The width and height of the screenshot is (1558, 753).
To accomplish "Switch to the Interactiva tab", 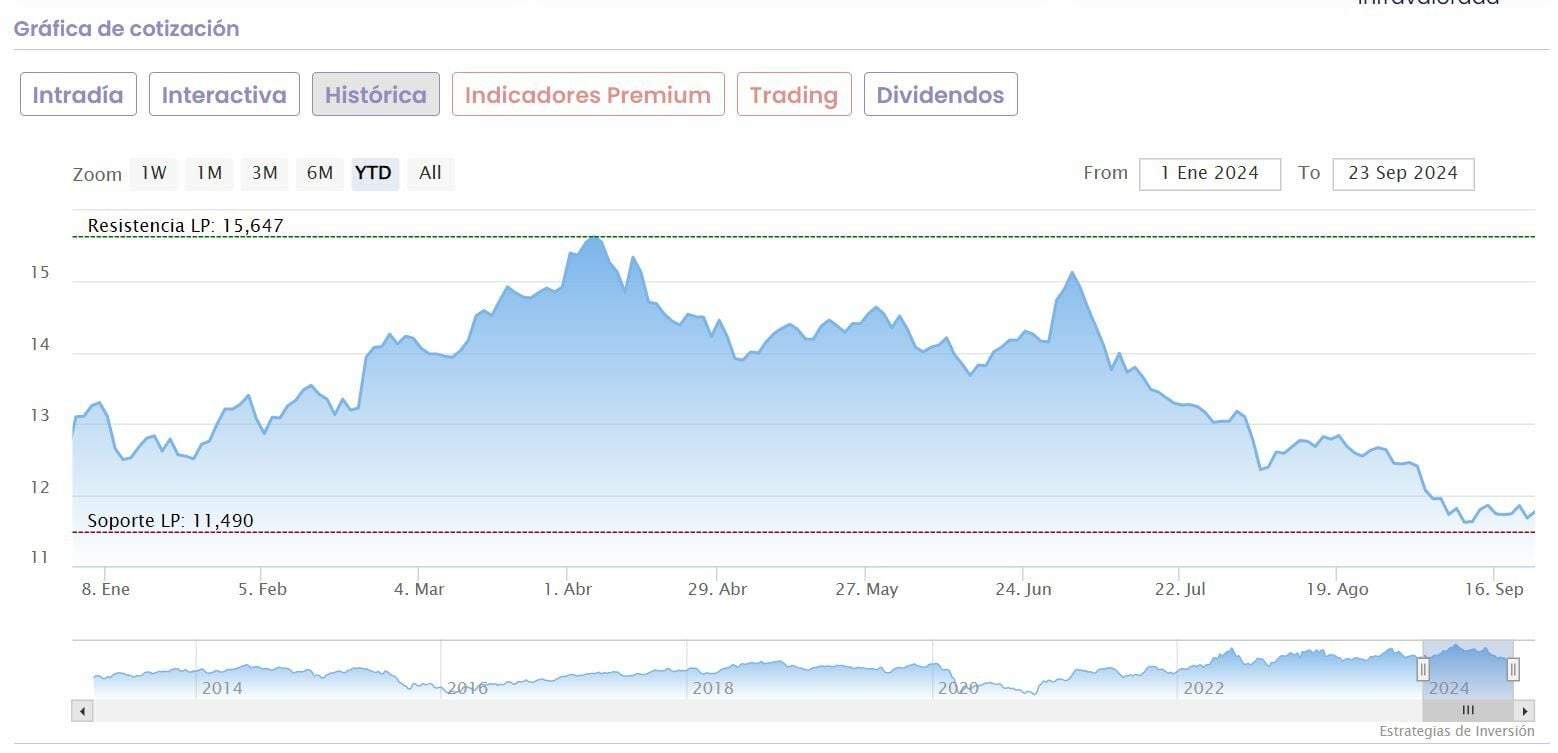I will tap(224, 95).
